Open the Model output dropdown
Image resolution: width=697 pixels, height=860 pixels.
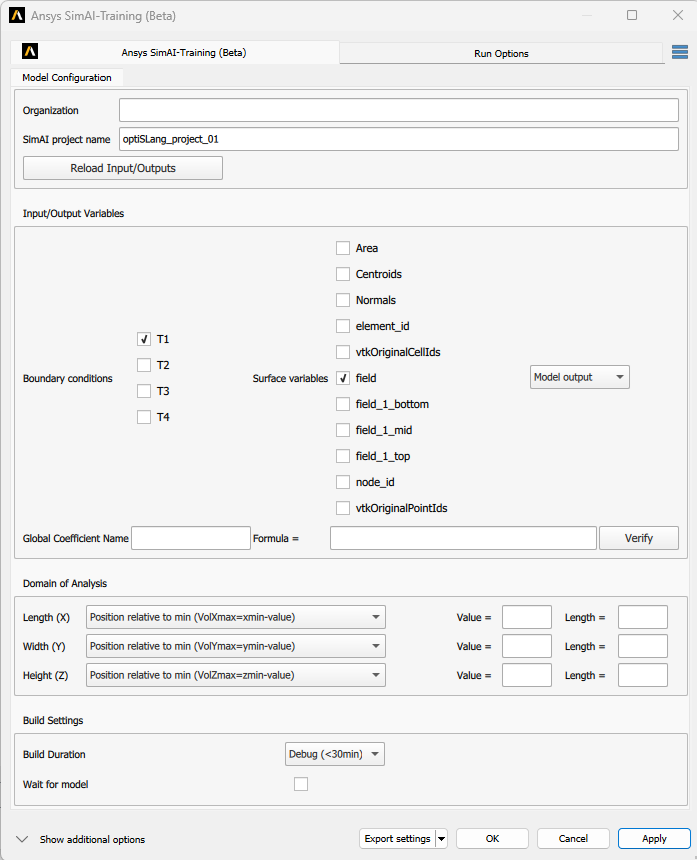tap(579, 377)
